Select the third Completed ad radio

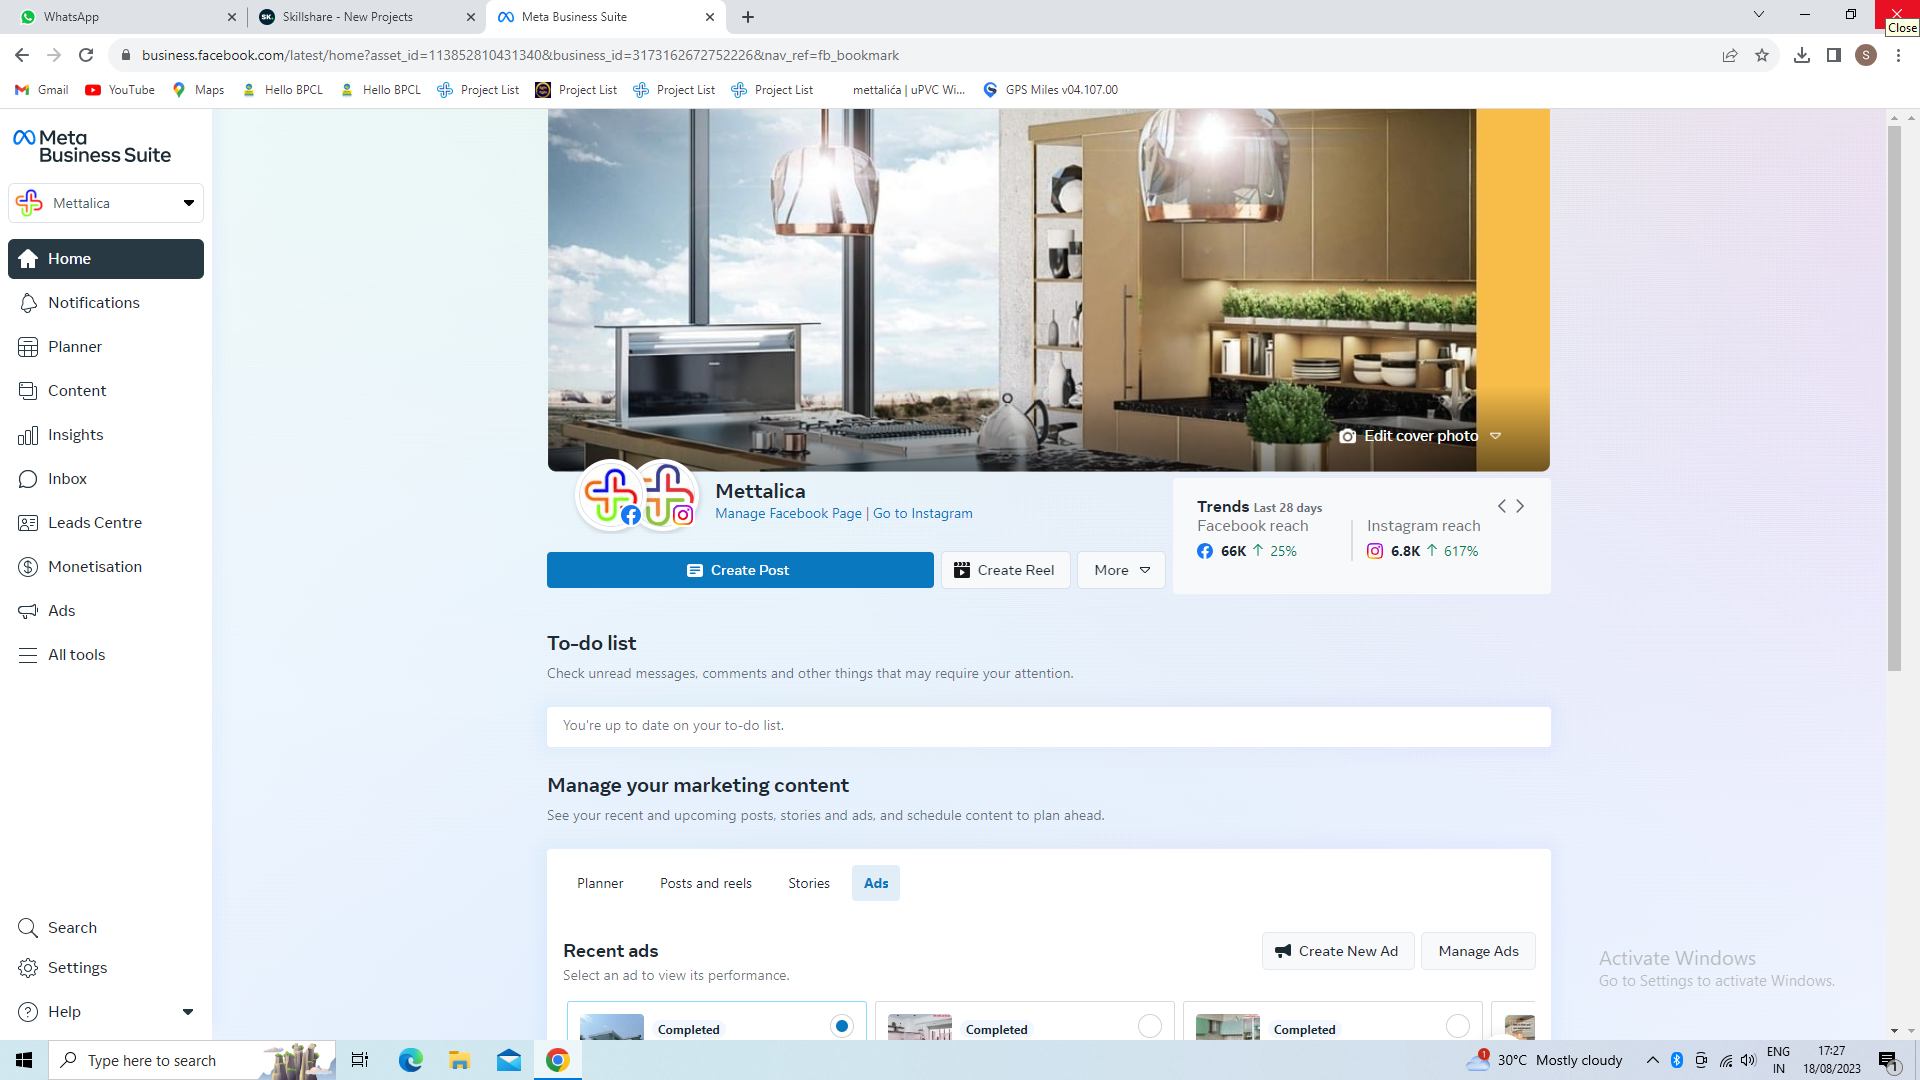[1458, 1026]
